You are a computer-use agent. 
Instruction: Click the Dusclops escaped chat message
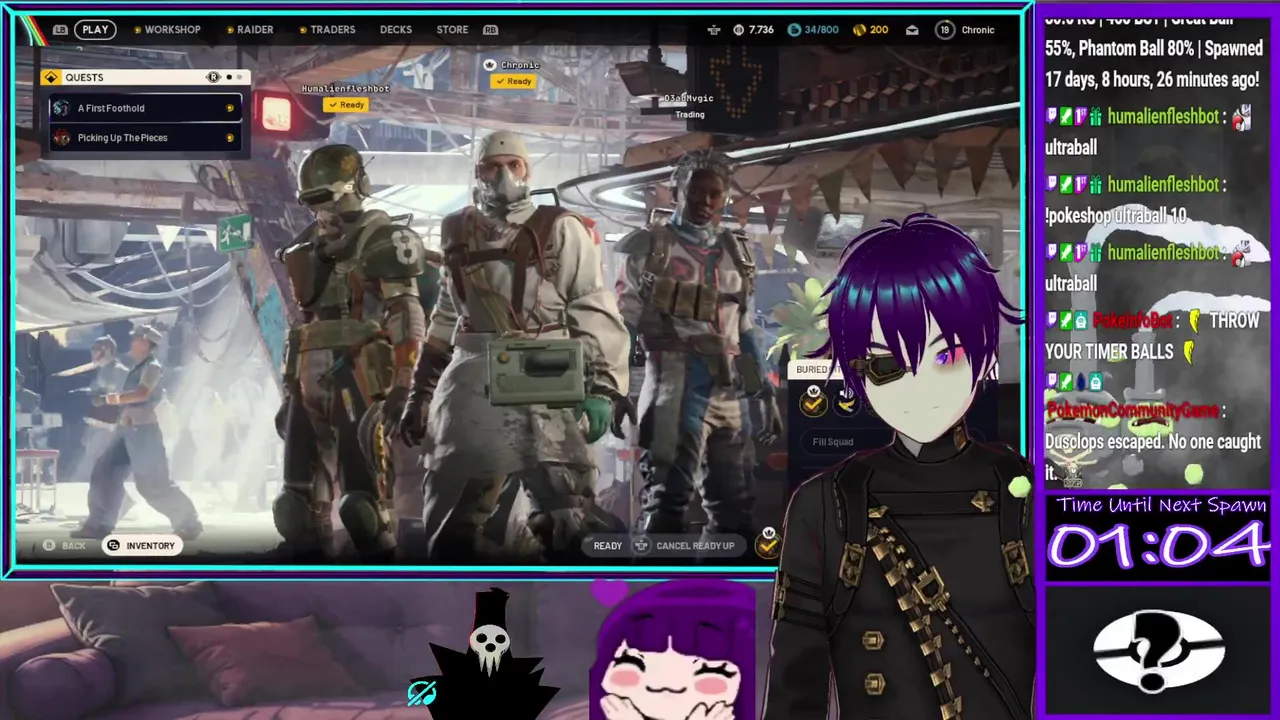tap(1152, 456)
